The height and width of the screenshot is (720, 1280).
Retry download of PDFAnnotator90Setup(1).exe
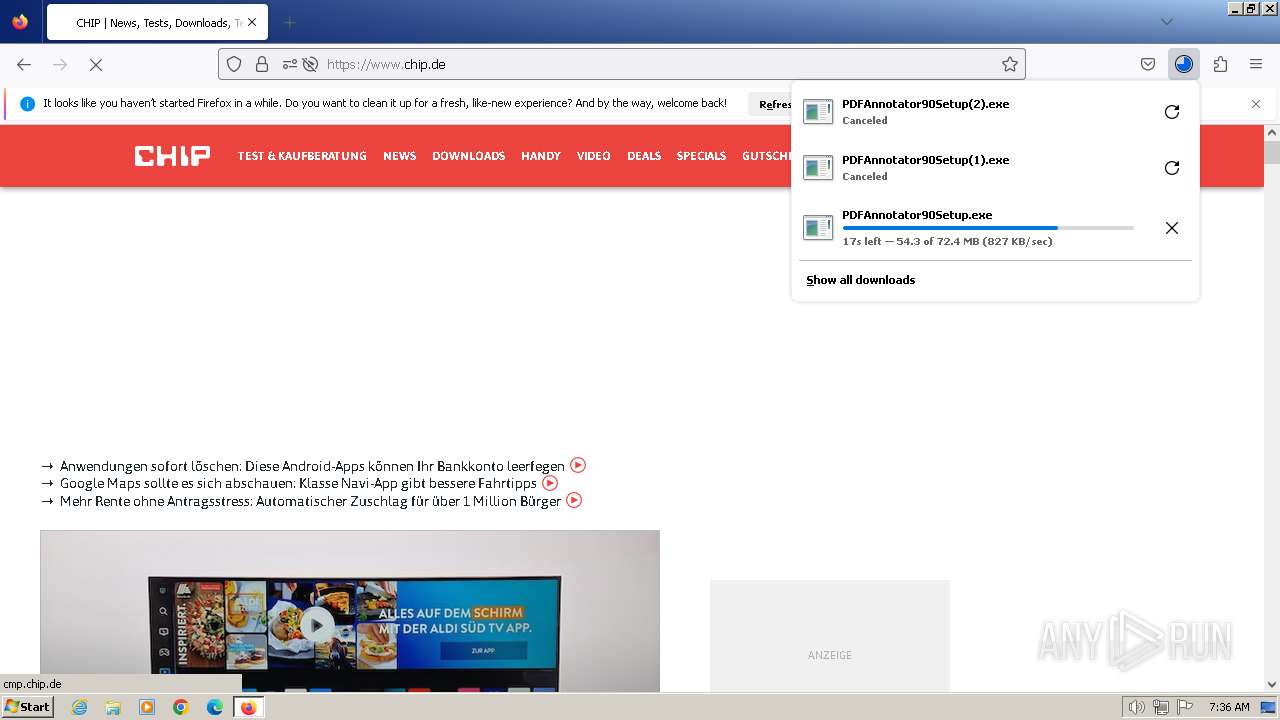(1172, 168)
